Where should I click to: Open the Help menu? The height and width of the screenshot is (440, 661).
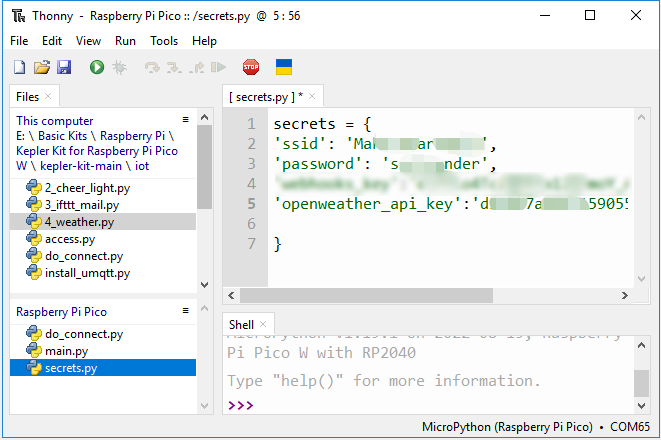click(204, 41)
